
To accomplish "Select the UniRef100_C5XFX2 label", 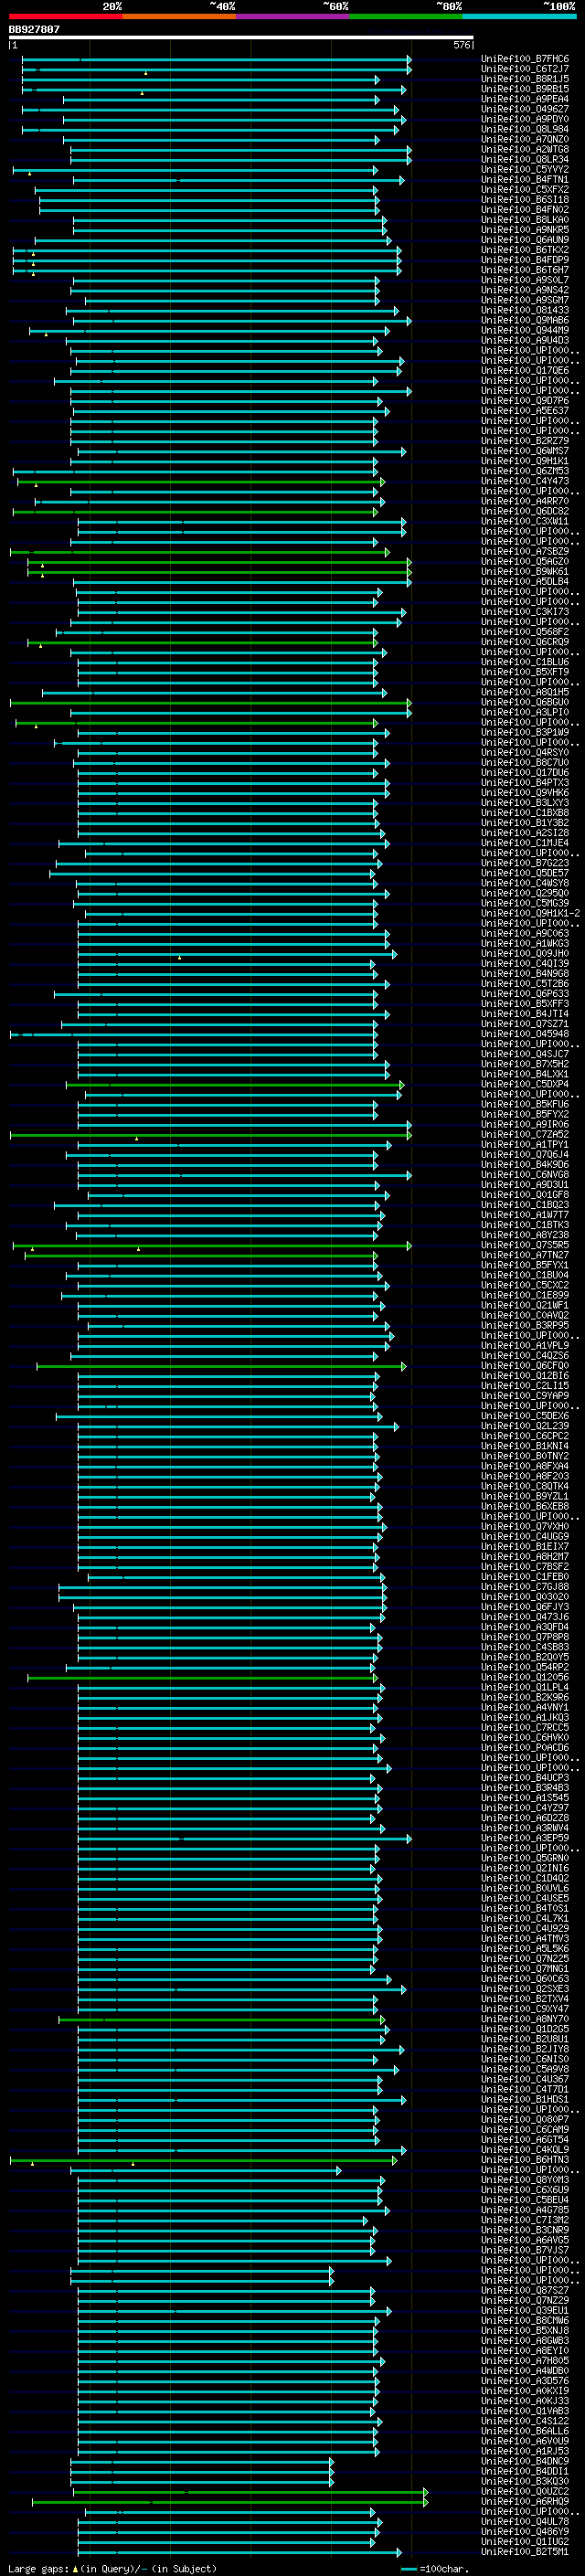I will coord(525,189).
